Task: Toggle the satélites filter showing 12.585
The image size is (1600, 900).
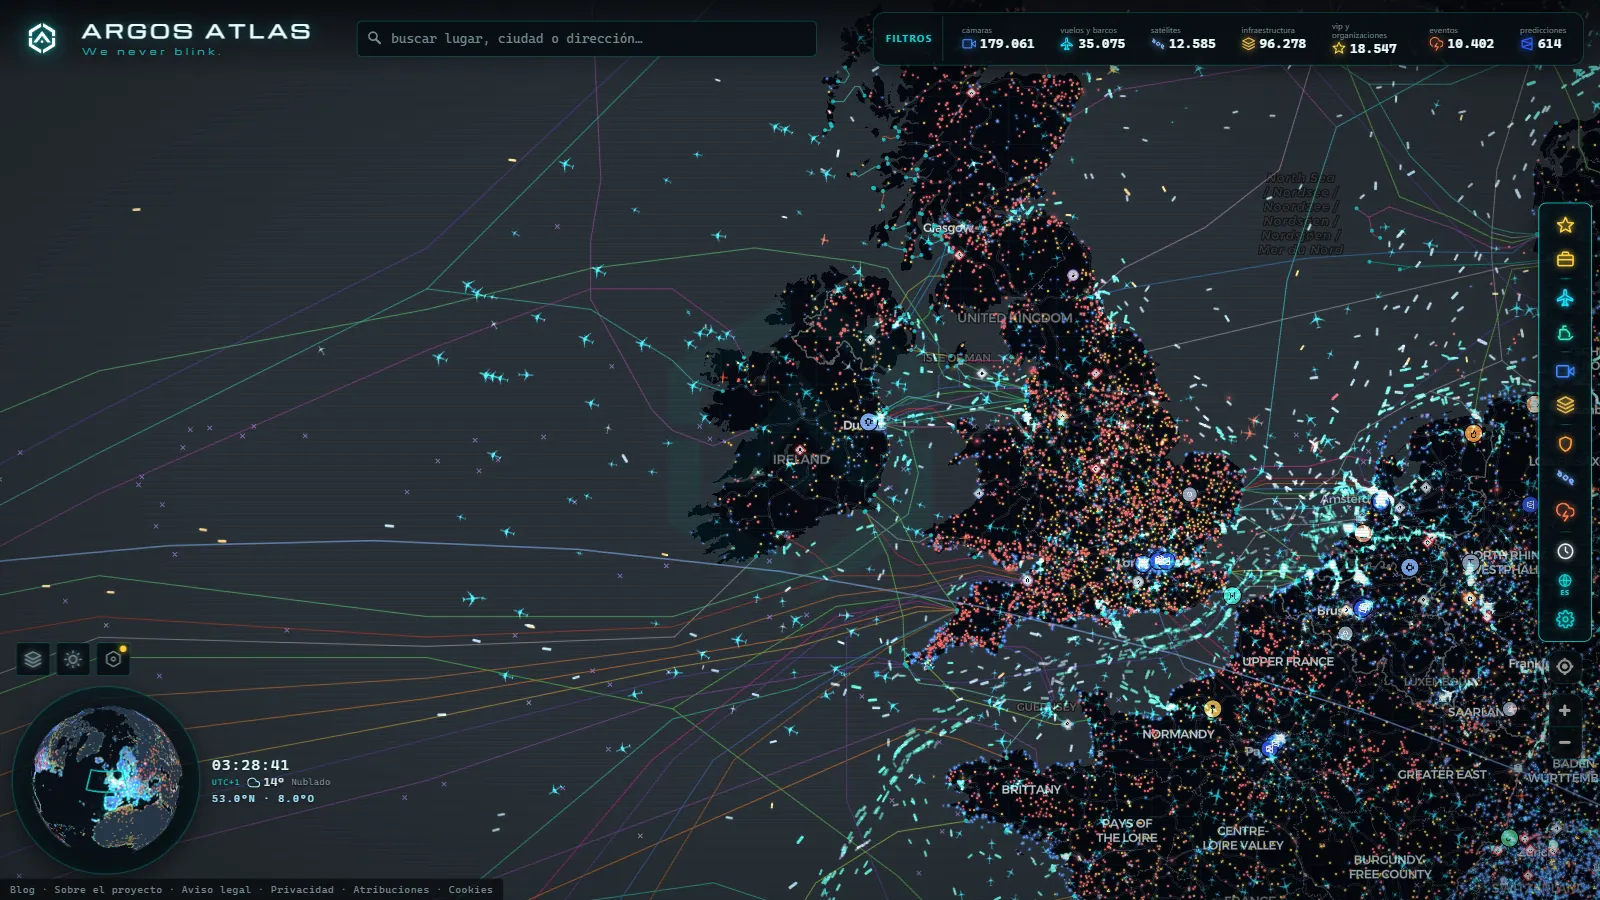Action: (x=1183, y=39)
